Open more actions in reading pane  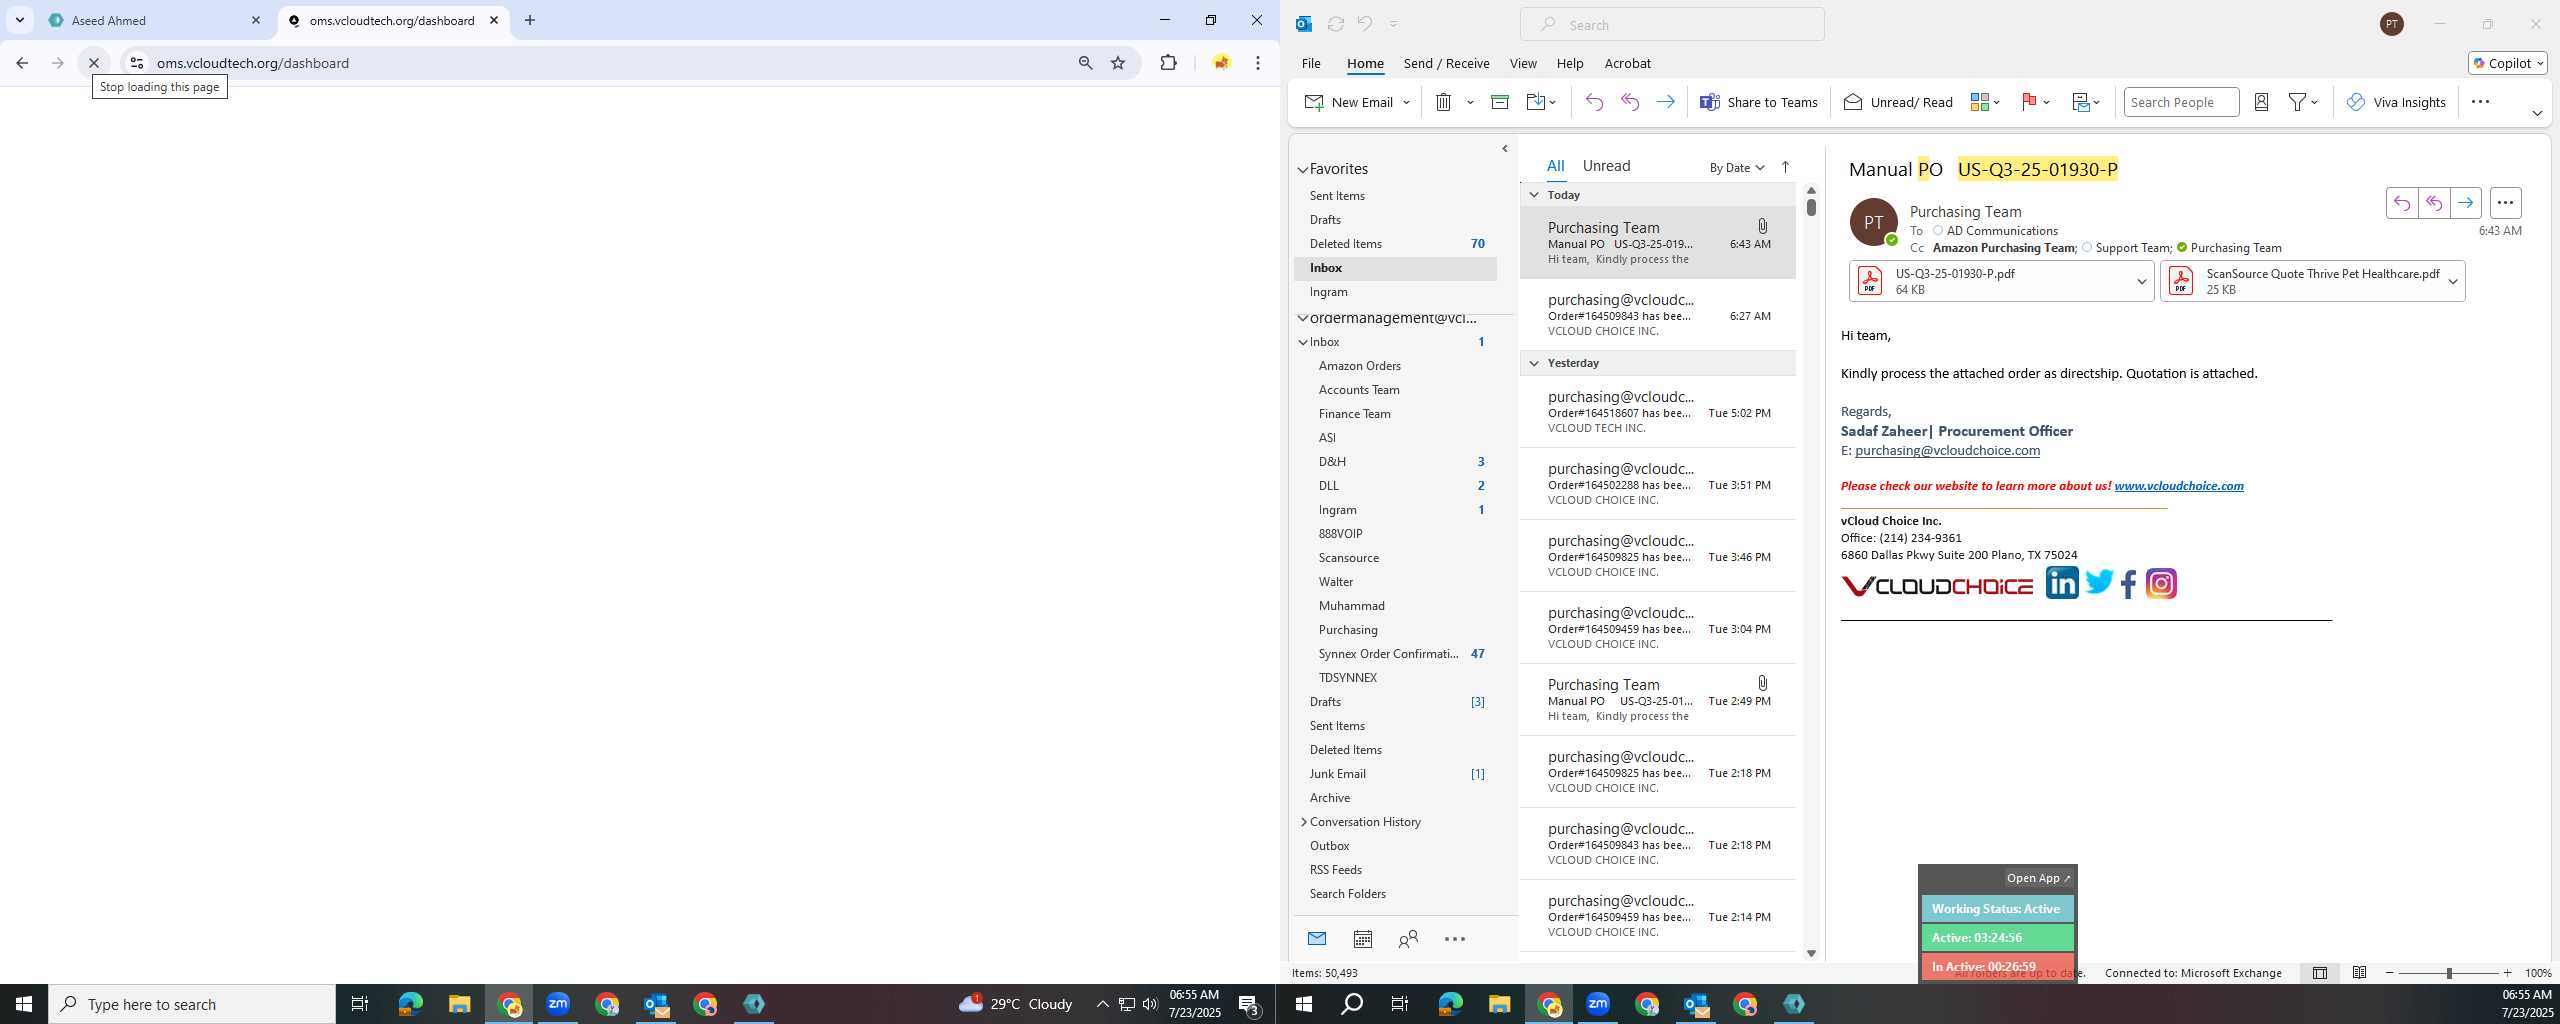pyautogui.click(x=2505, y=203)
